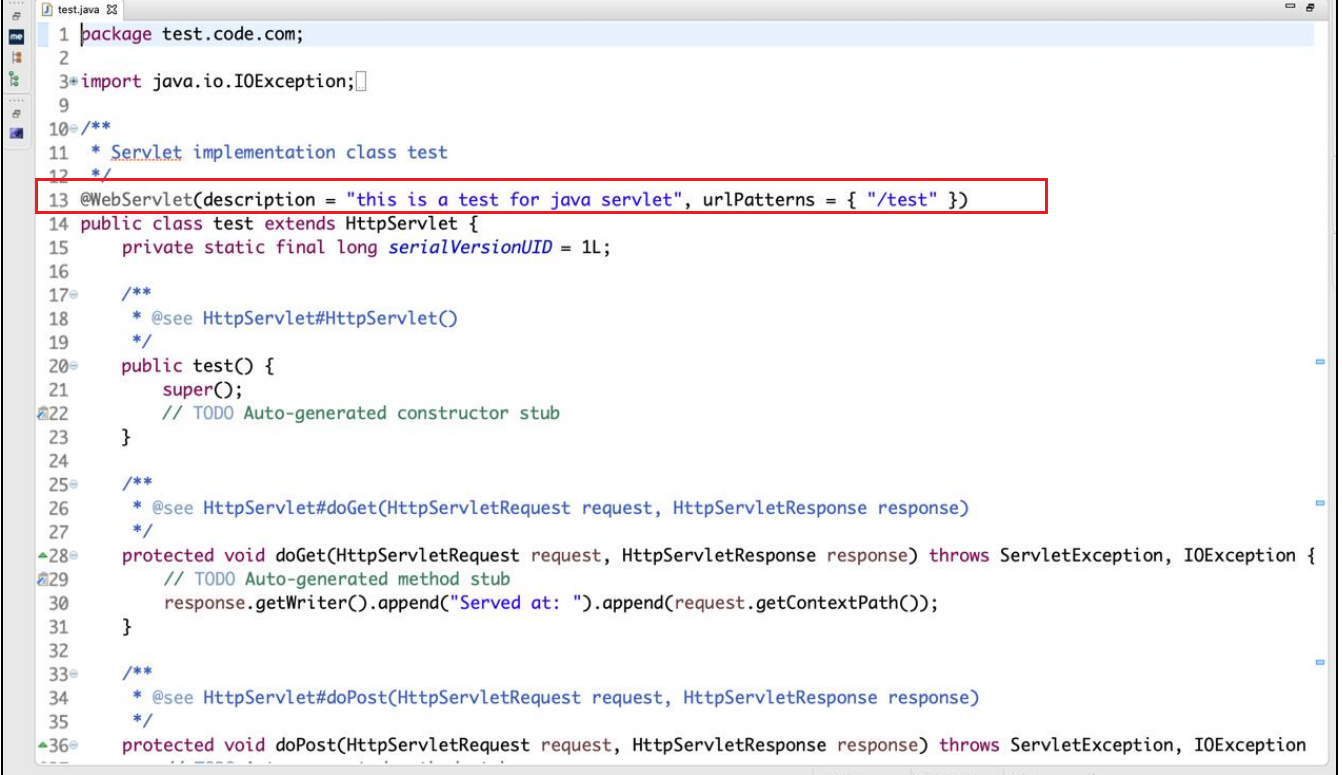Click the task marker beside line 29
Image resolution: width=1342 pixels, height=775 pixels.
click(x=42, y=579)
